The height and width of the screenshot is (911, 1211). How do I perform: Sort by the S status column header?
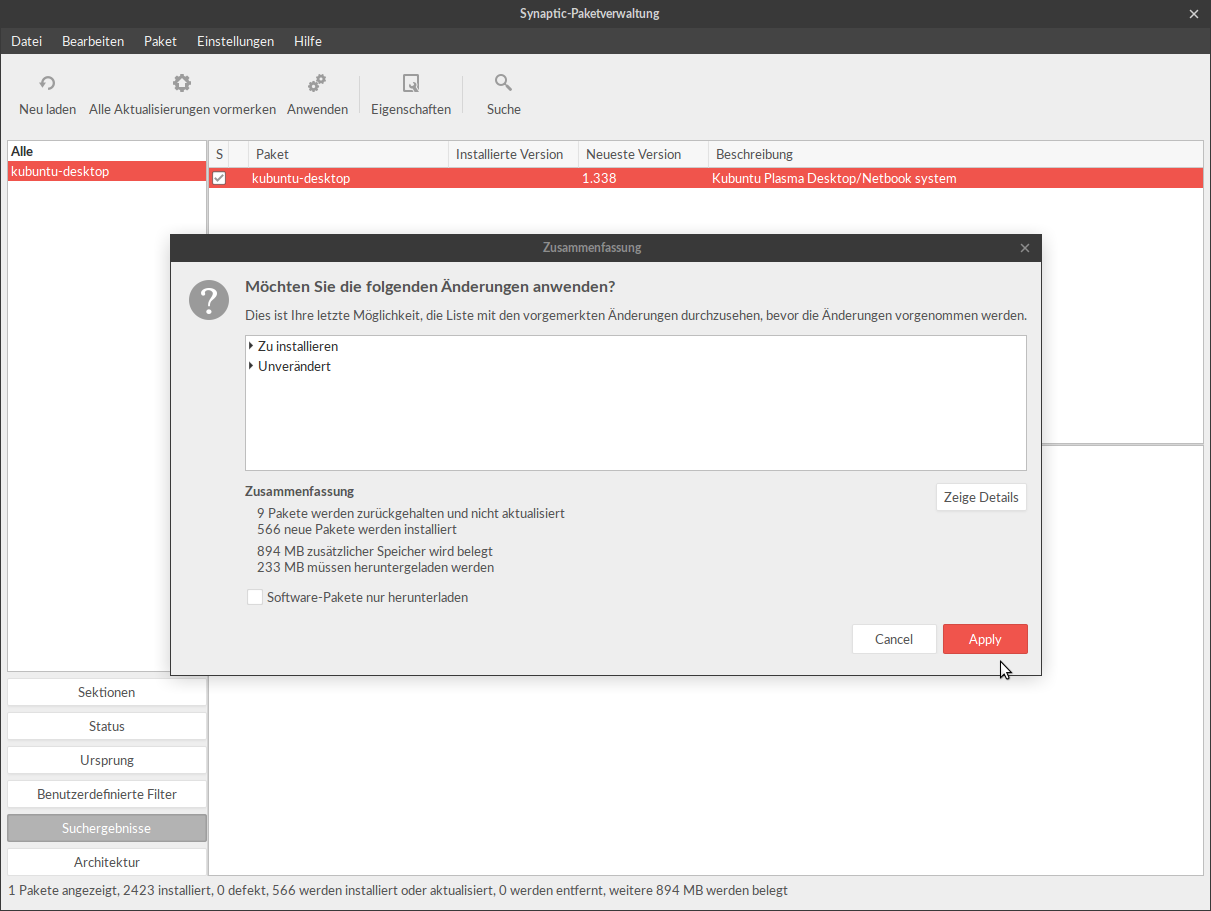coord(219,154)
